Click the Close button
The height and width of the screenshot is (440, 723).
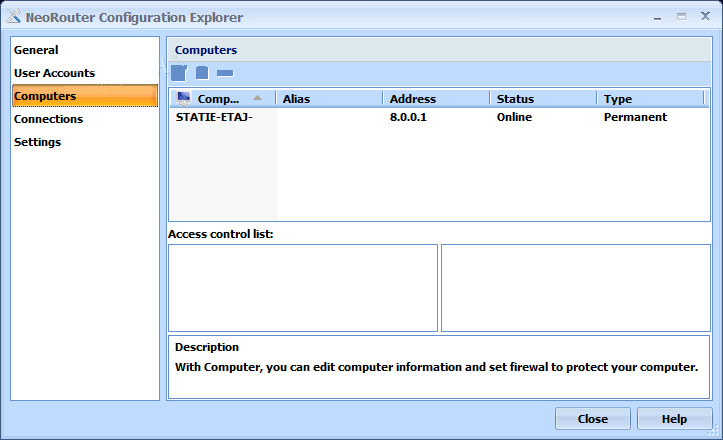click(x=593, y=419)
